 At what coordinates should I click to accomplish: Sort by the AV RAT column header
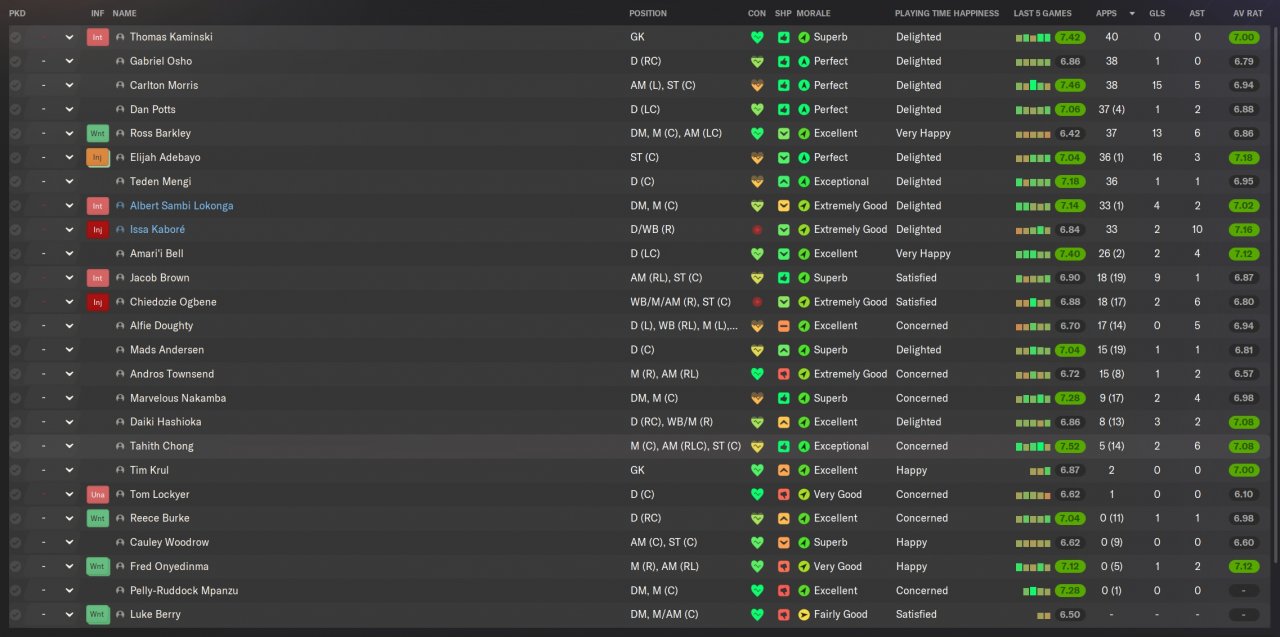point(1245,13)
